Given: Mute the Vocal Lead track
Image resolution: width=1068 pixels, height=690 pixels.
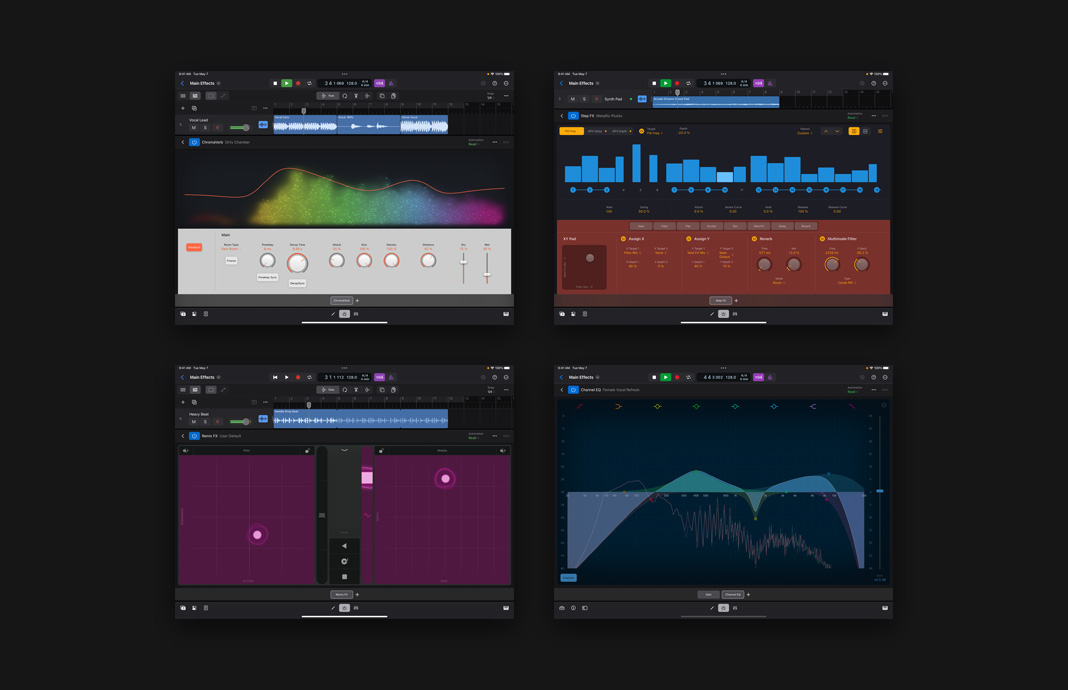Looking at the screenshot, I should [x=193, y=127].
